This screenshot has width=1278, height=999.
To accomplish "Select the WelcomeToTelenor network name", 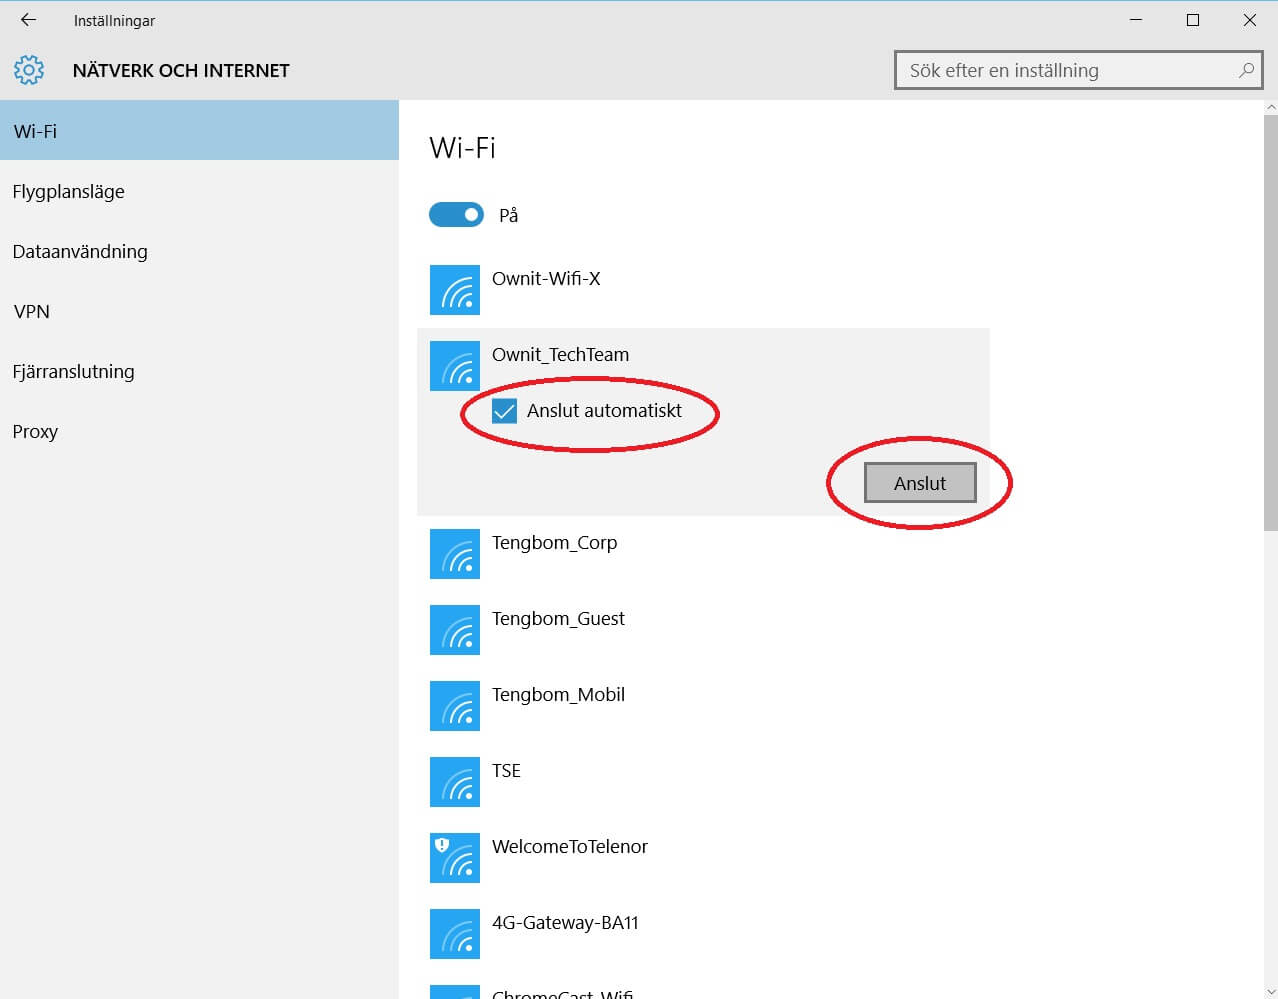I will 570,846.
